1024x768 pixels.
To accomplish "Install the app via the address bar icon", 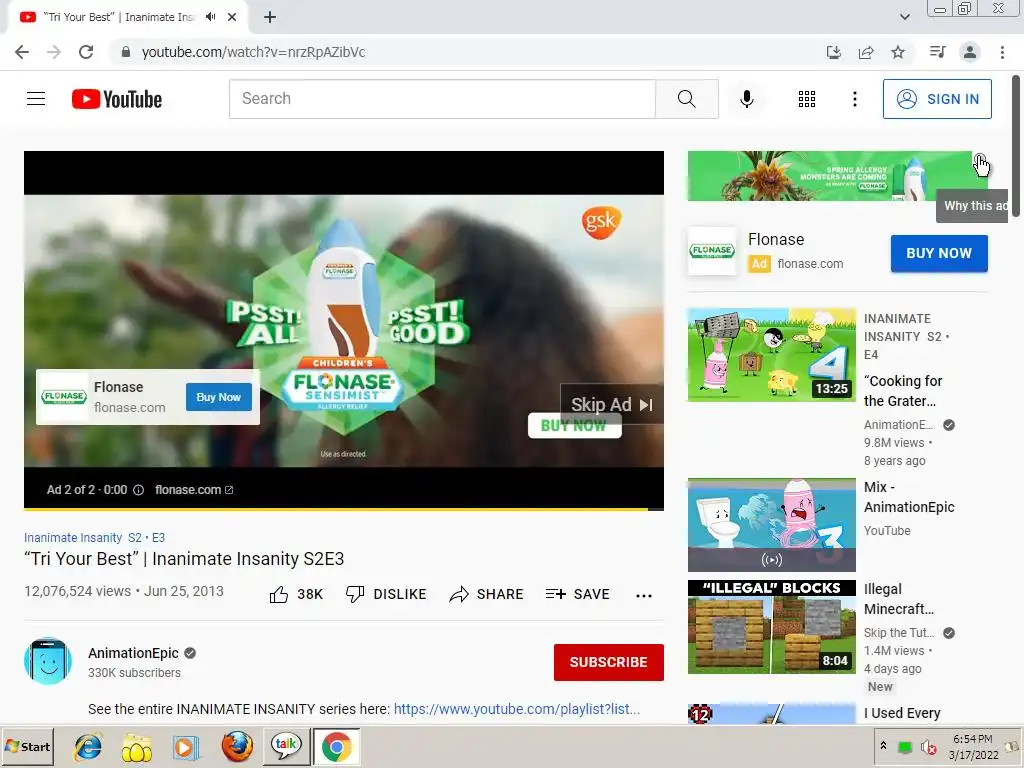I will click(x=833, y=52).
